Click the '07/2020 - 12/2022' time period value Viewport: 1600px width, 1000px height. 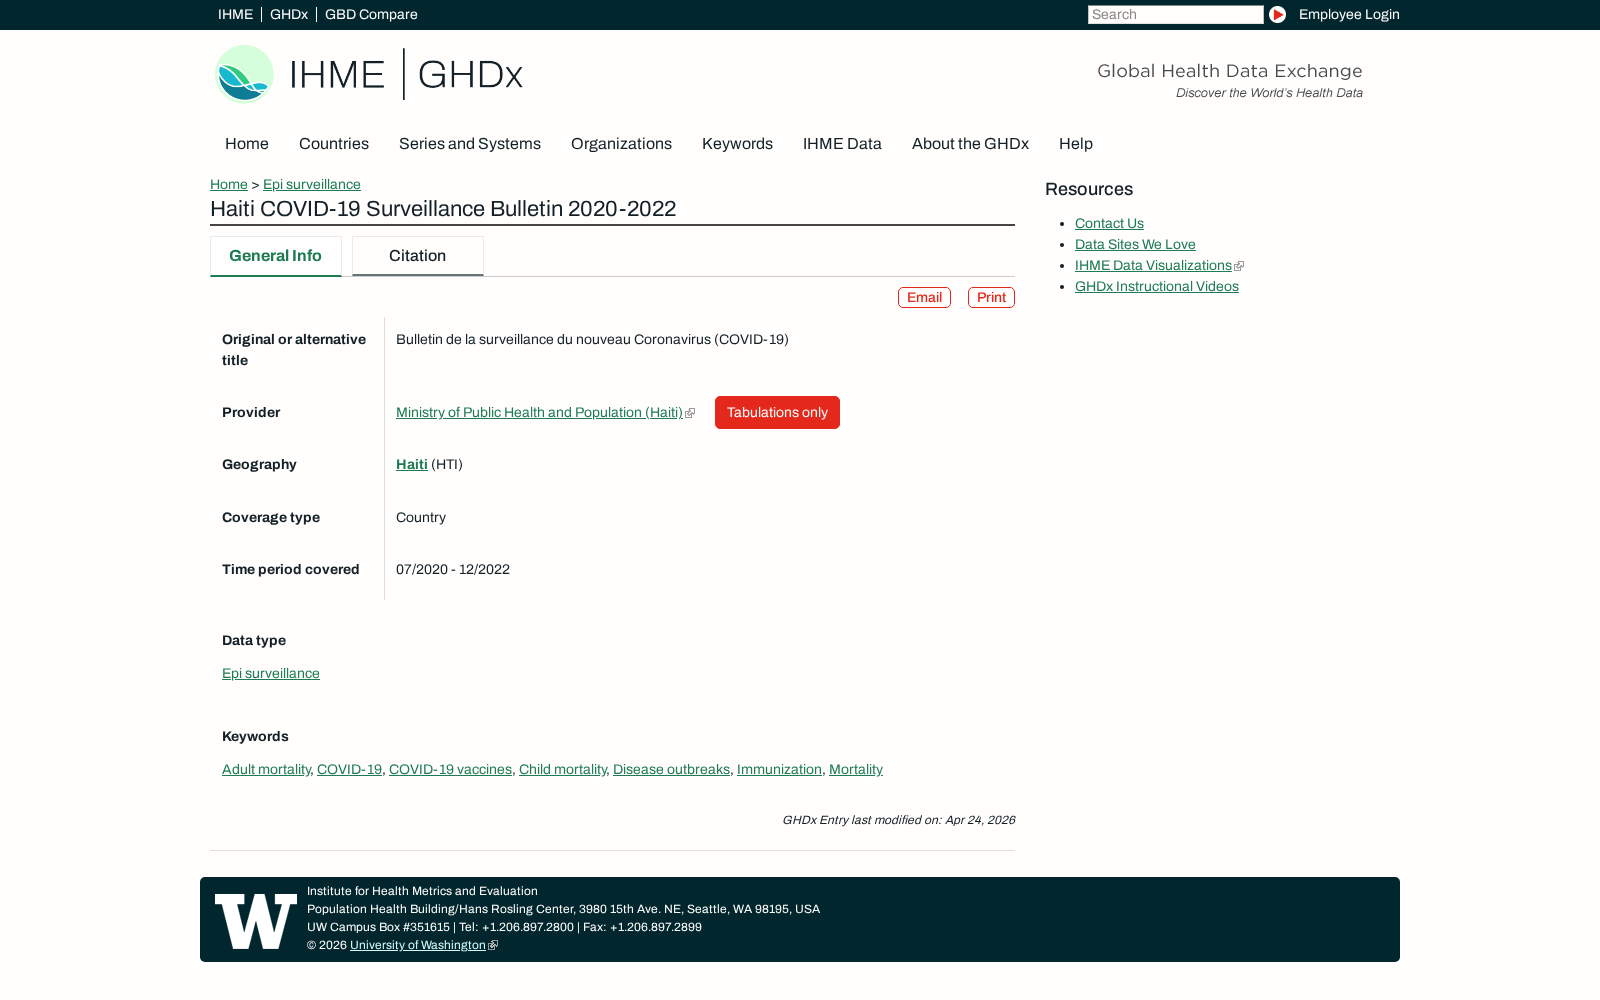(x=453, y=569)
